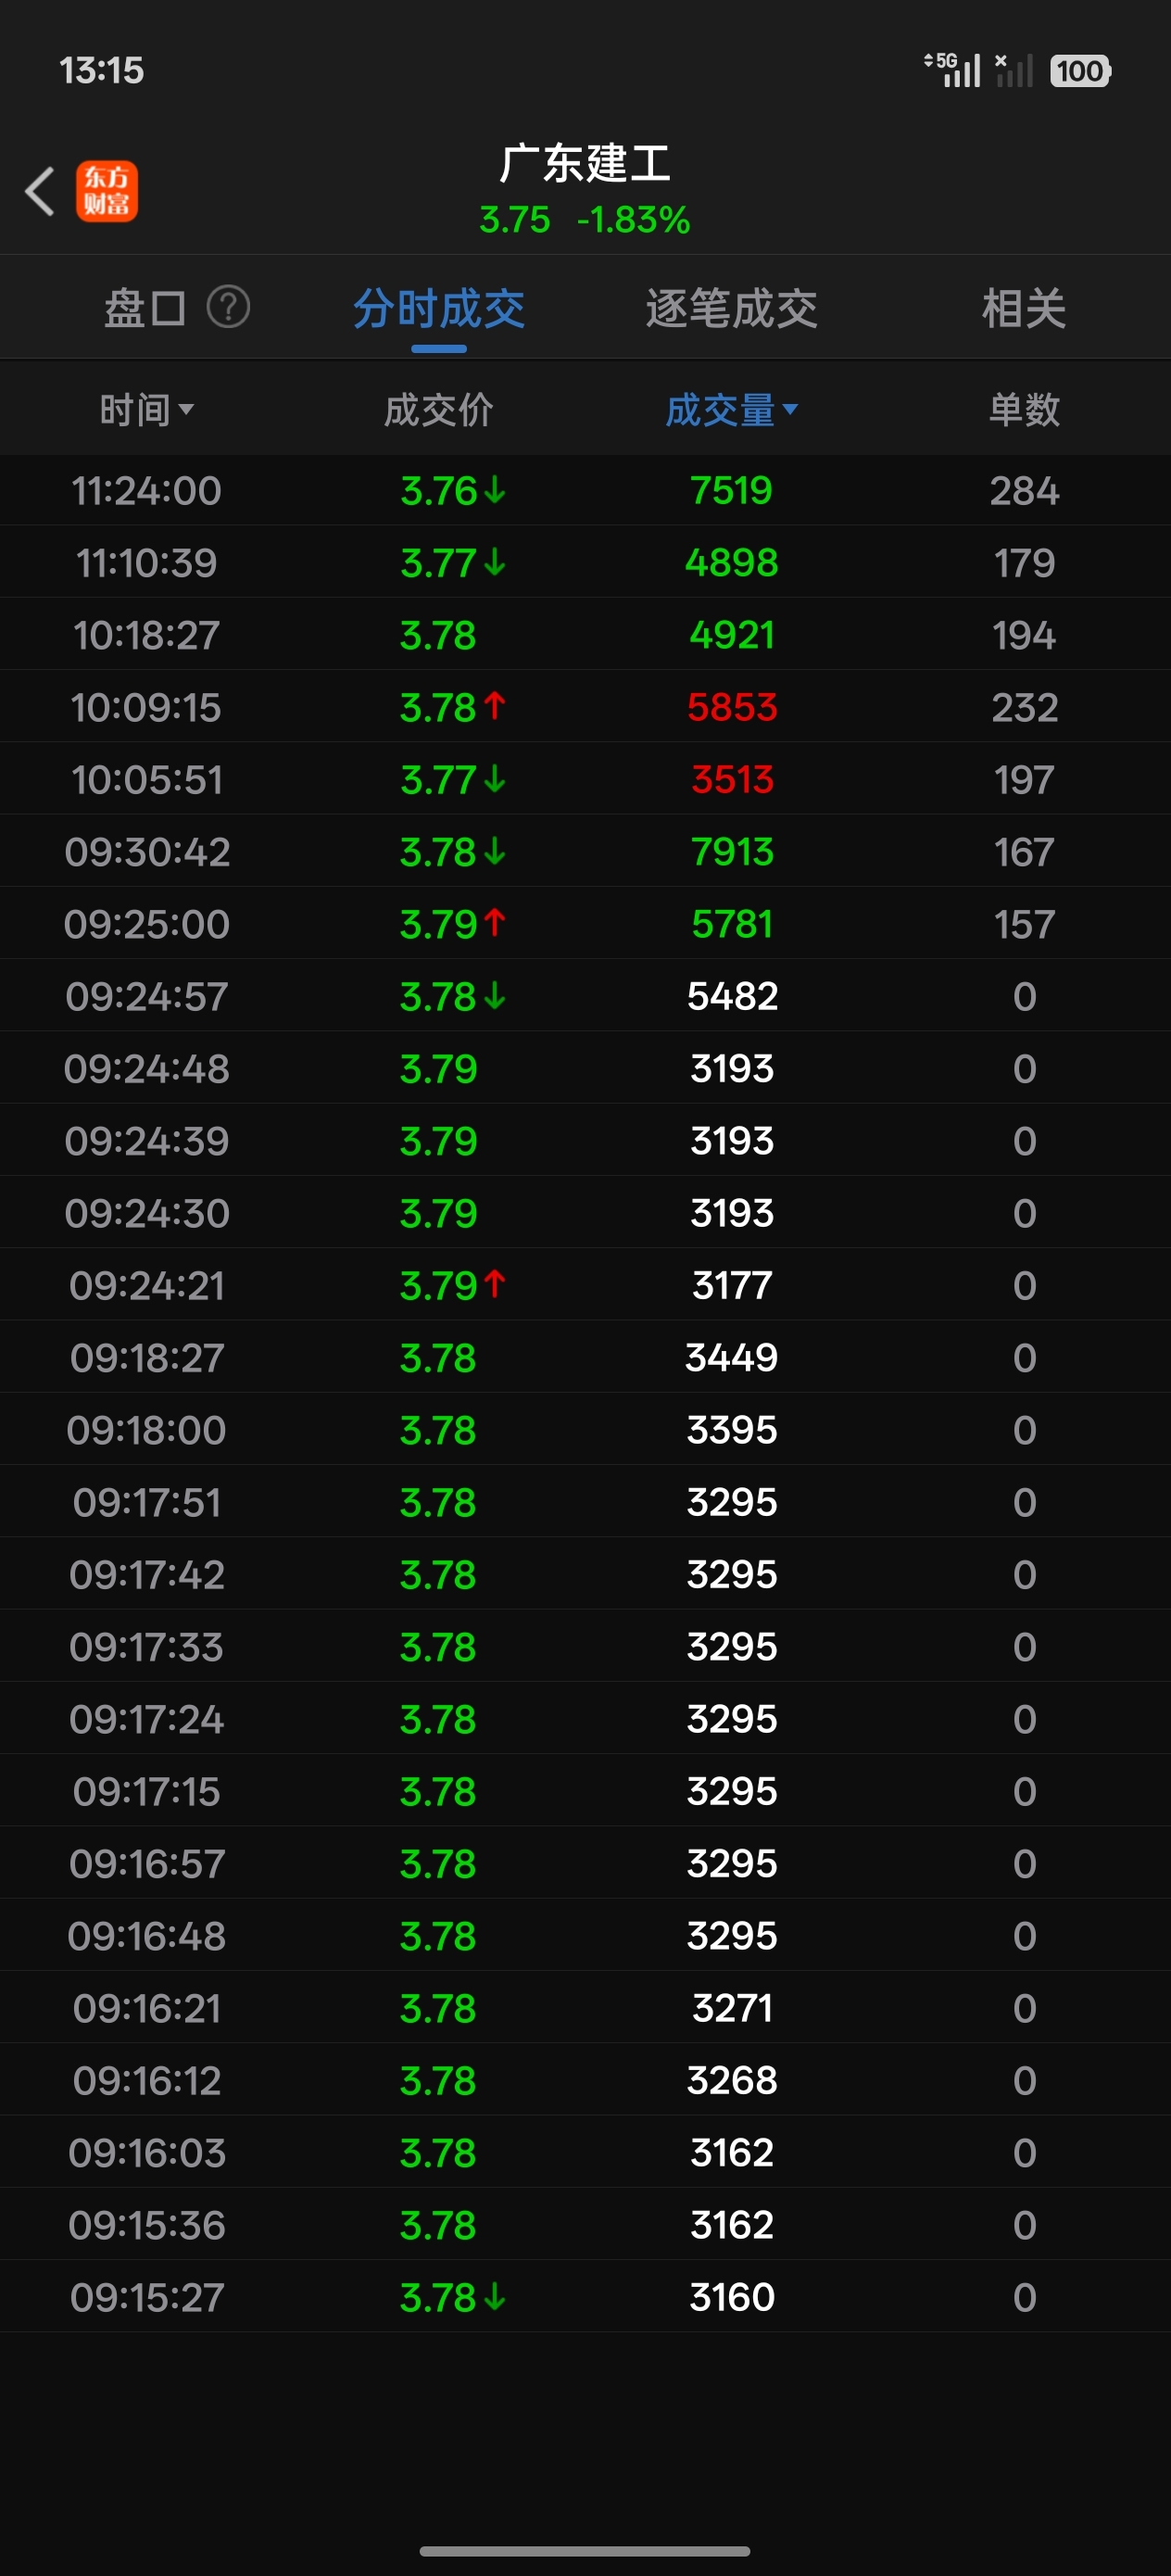Viewport: 1171px width, 2576px height.
Task: Tap red volume value 3513
Action: coord(732,779)
